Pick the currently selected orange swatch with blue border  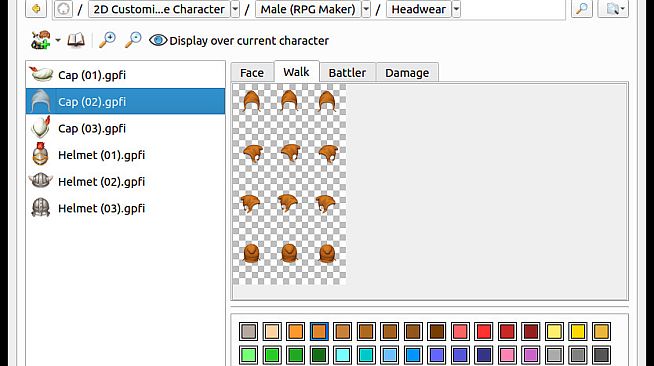(x=319, y=331)
